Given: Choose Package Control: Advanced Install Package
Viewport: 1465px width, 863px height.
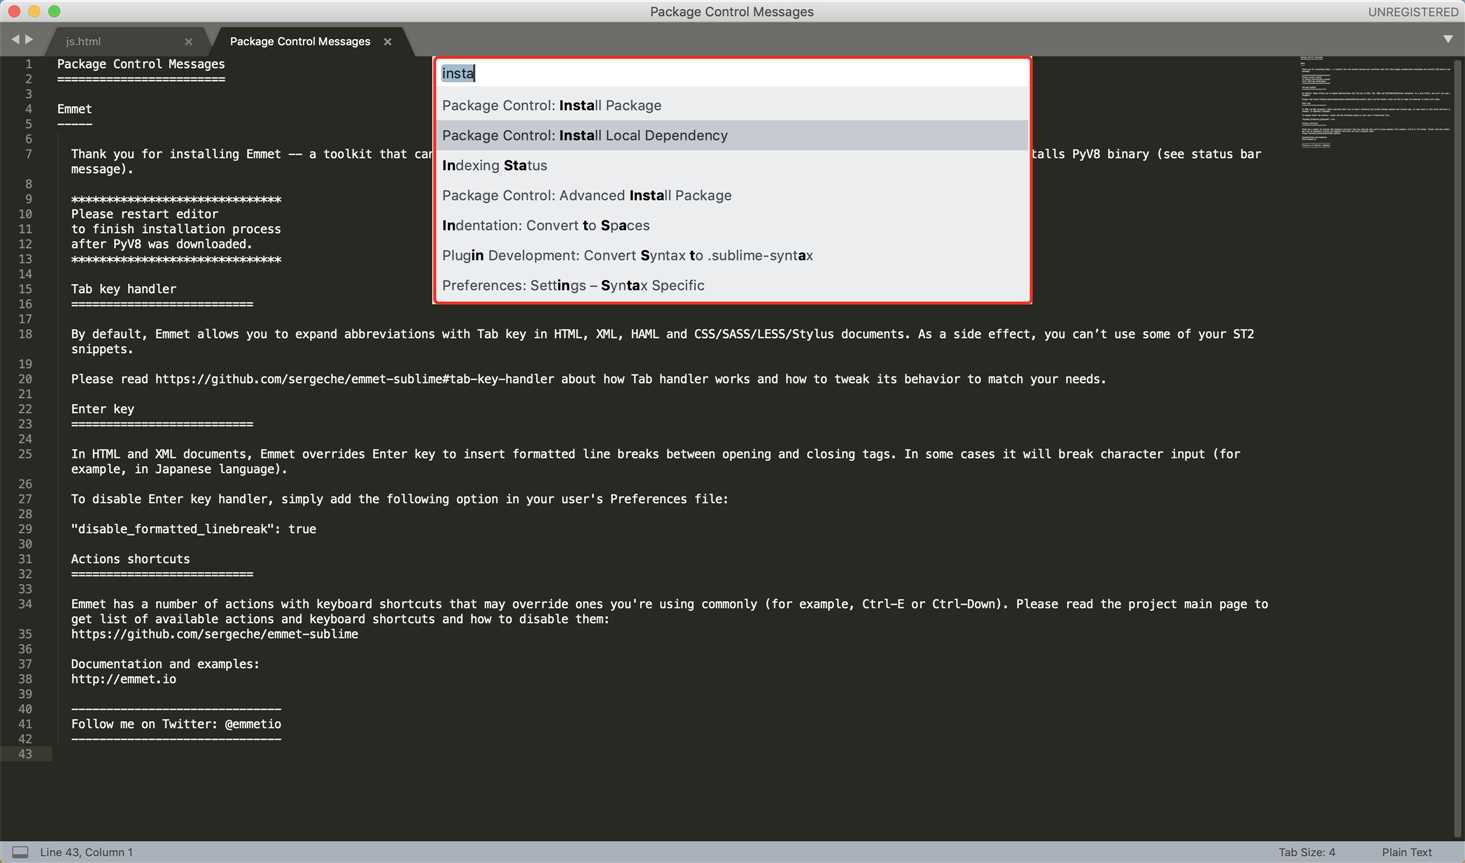Looking at the screenshot, I should [732, 195].
